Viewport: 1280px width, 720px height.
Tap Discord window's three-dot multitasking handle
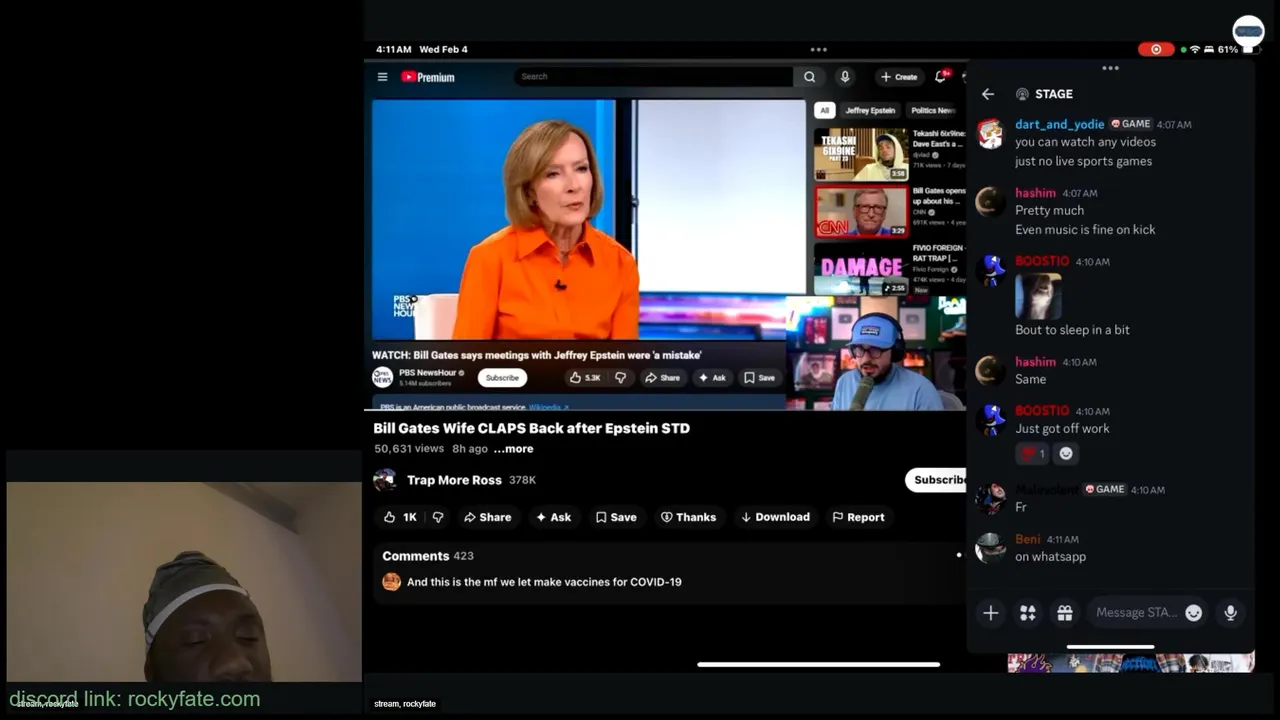[x=1110, y=68]
